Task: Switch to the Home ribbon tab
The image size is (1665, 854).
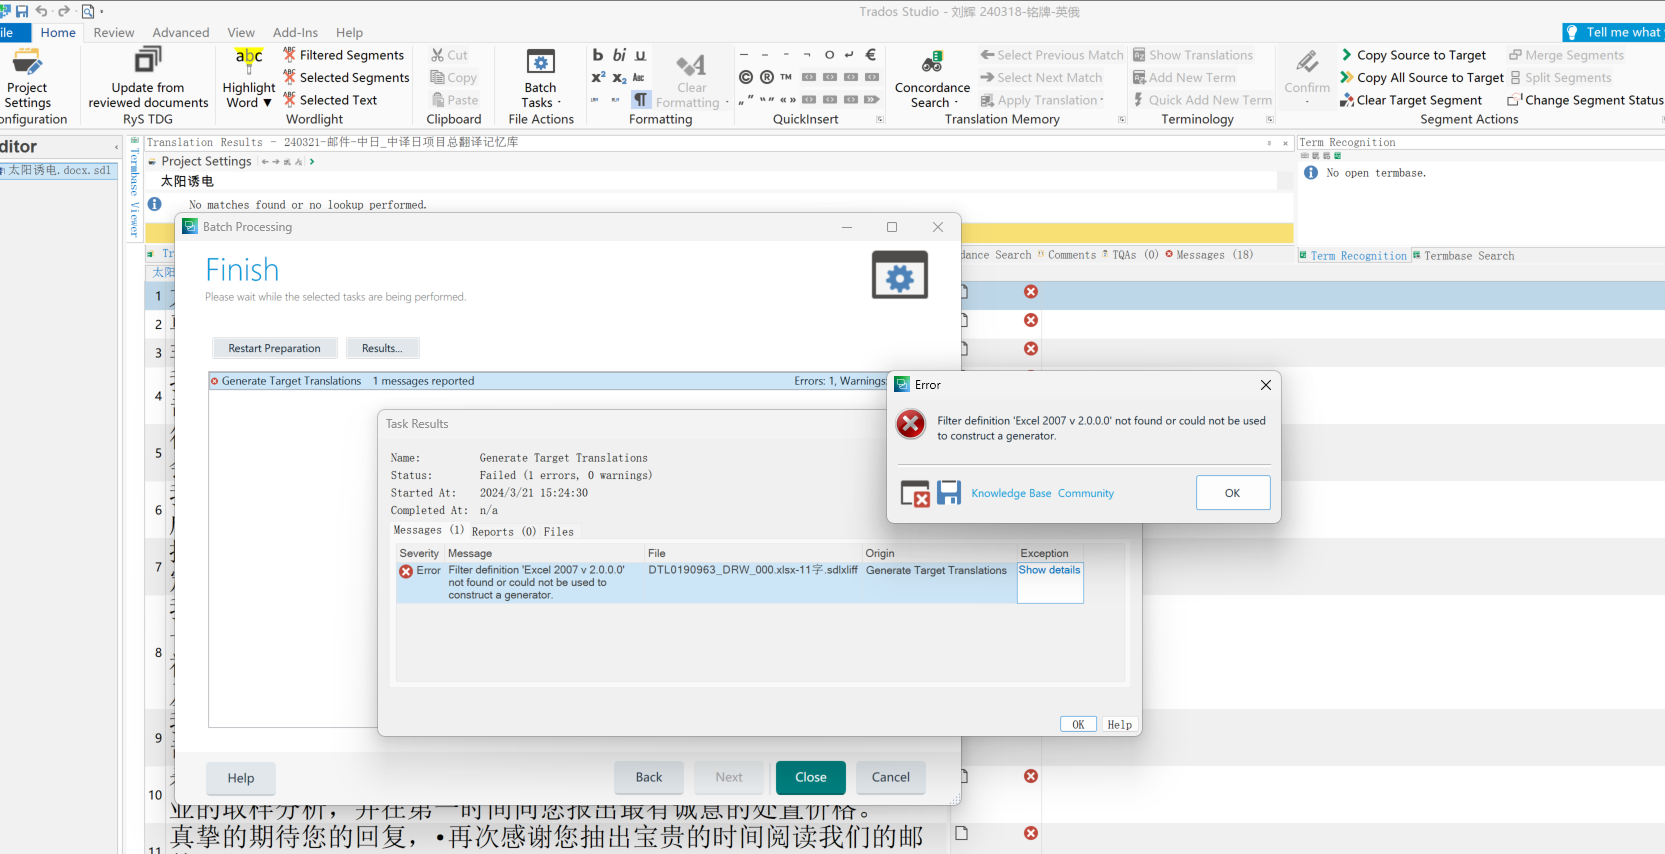Action: tap(58, 33)
